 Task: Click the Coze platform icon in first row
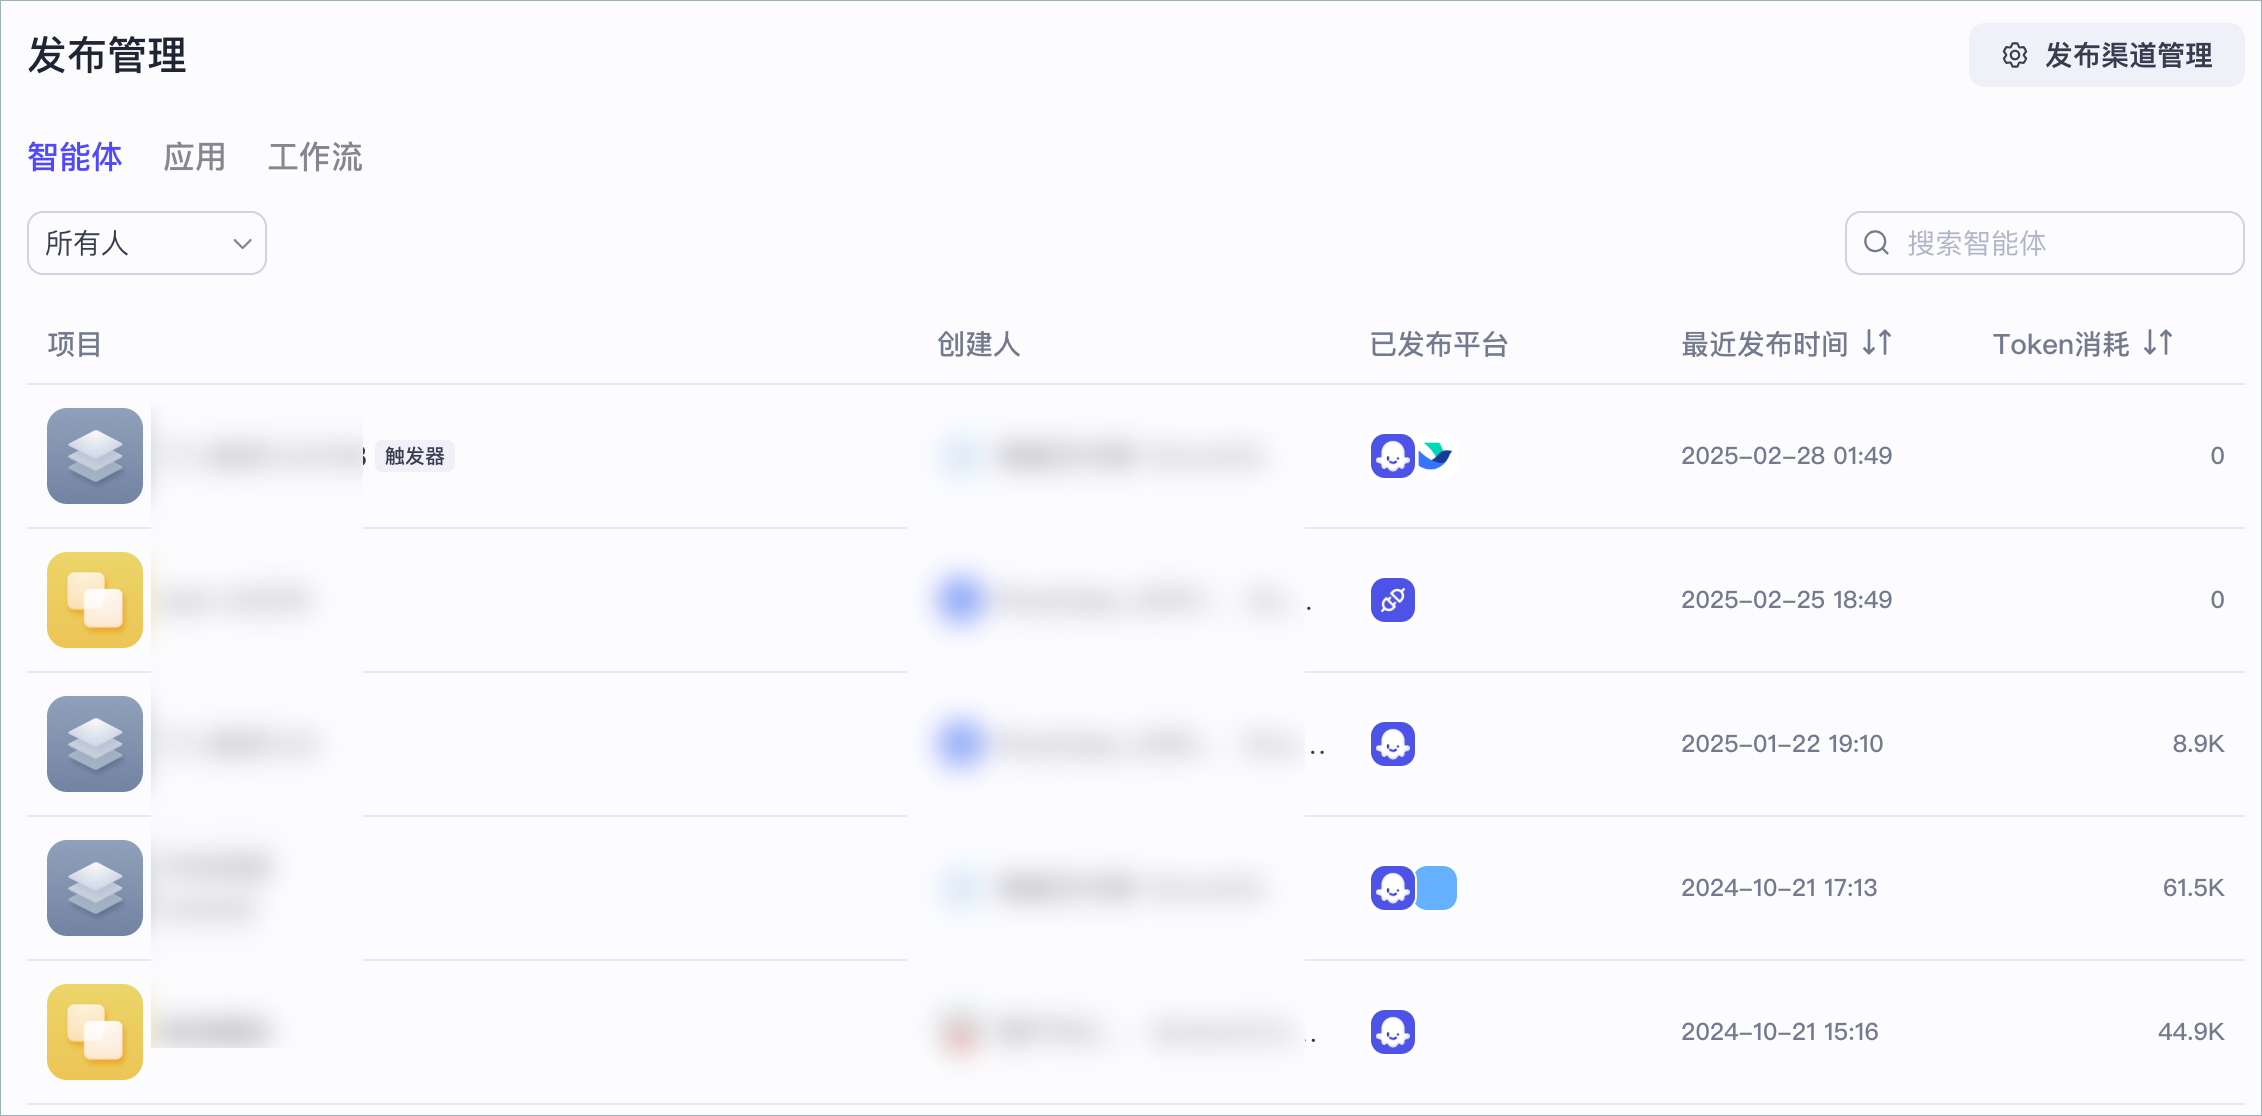1392,456
